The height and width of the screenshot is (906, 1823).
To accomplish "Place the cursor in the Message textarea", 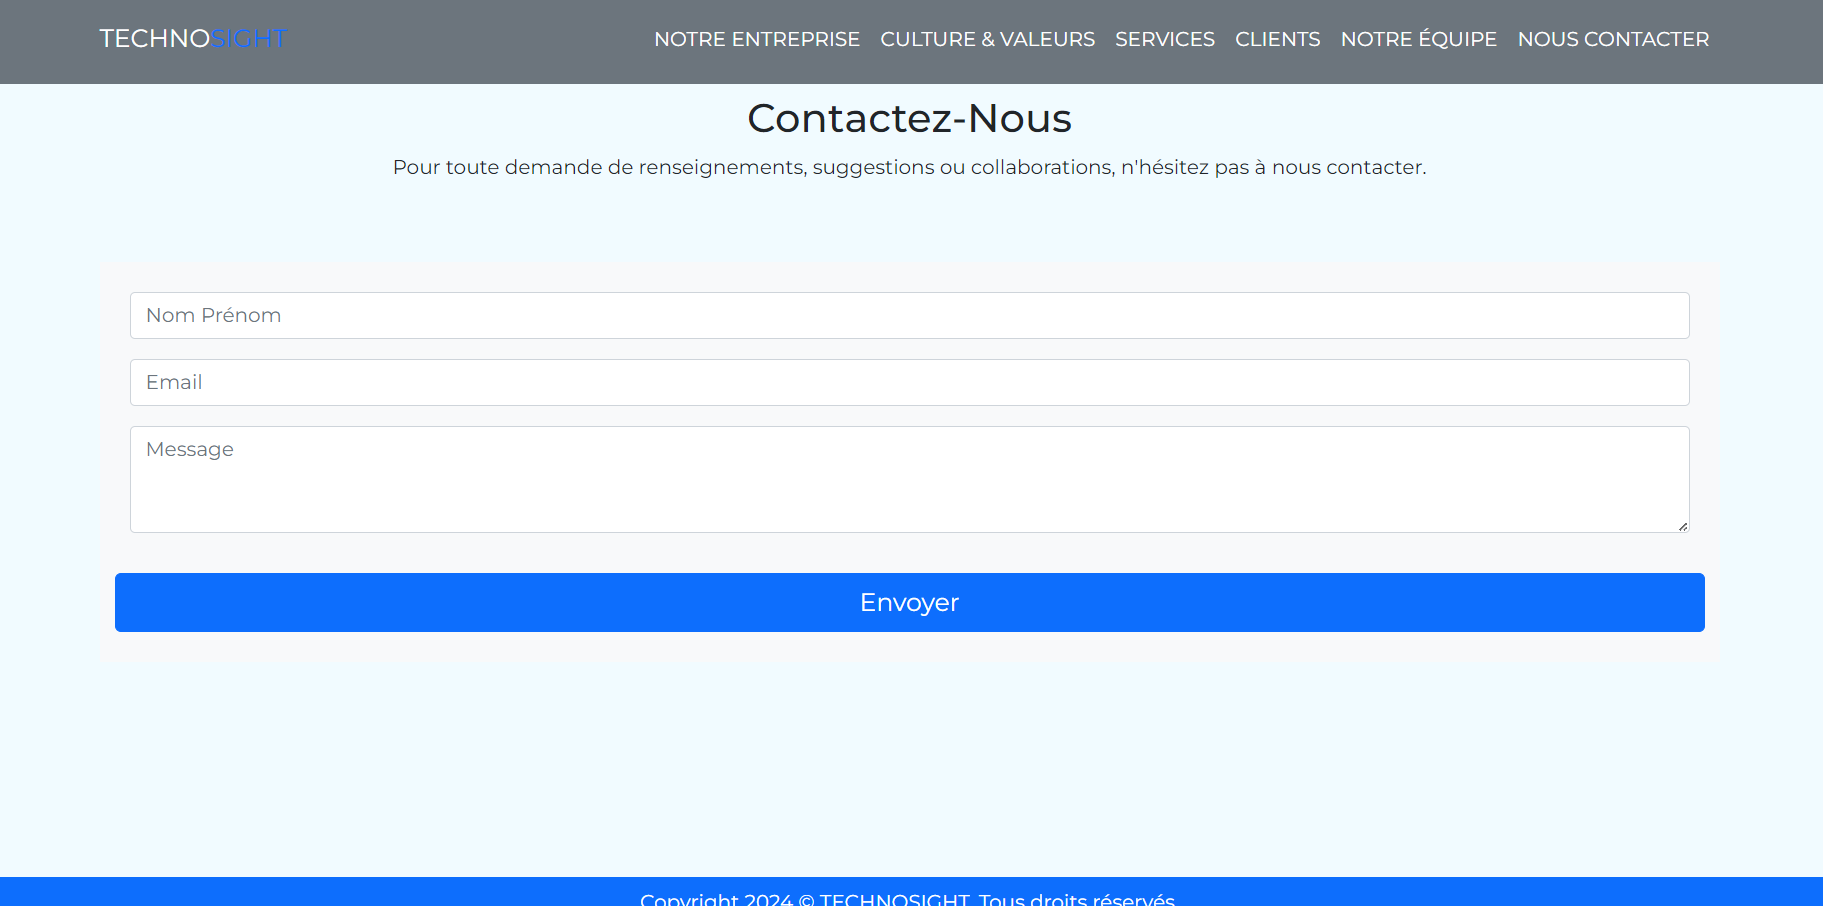I will coord(909,479).
